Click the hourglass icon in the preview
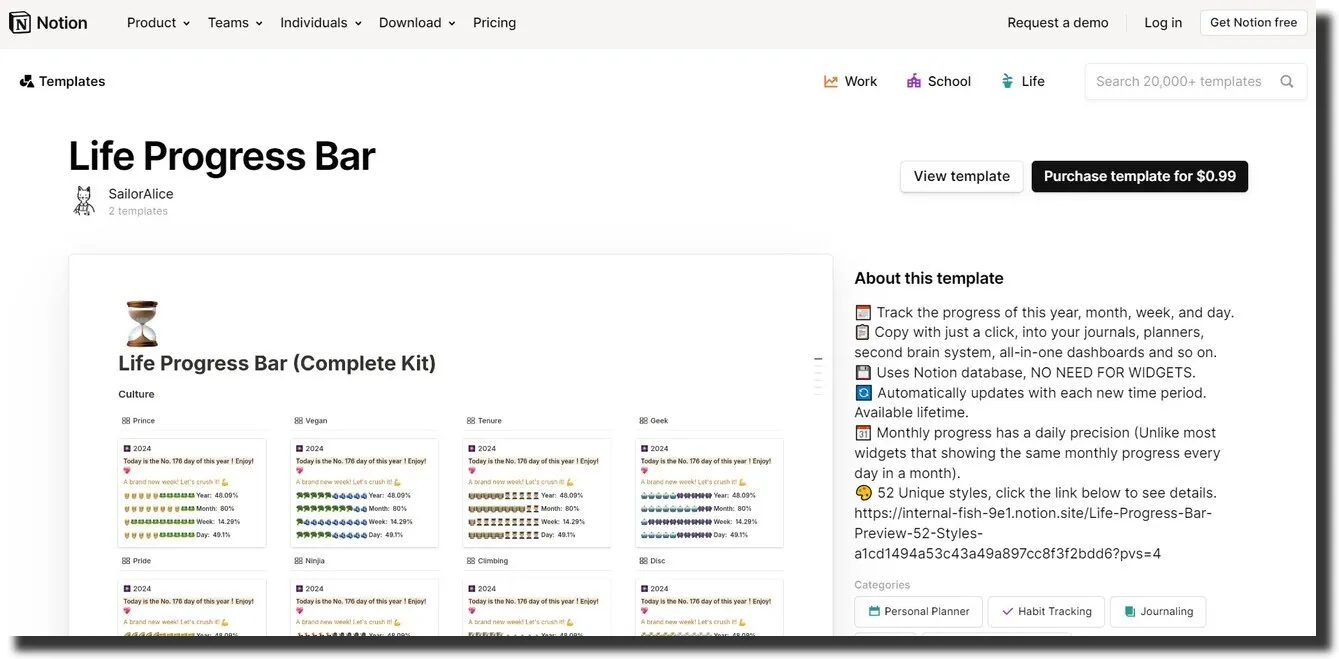This screenshot has height=659, width=1339. point(142,323)
